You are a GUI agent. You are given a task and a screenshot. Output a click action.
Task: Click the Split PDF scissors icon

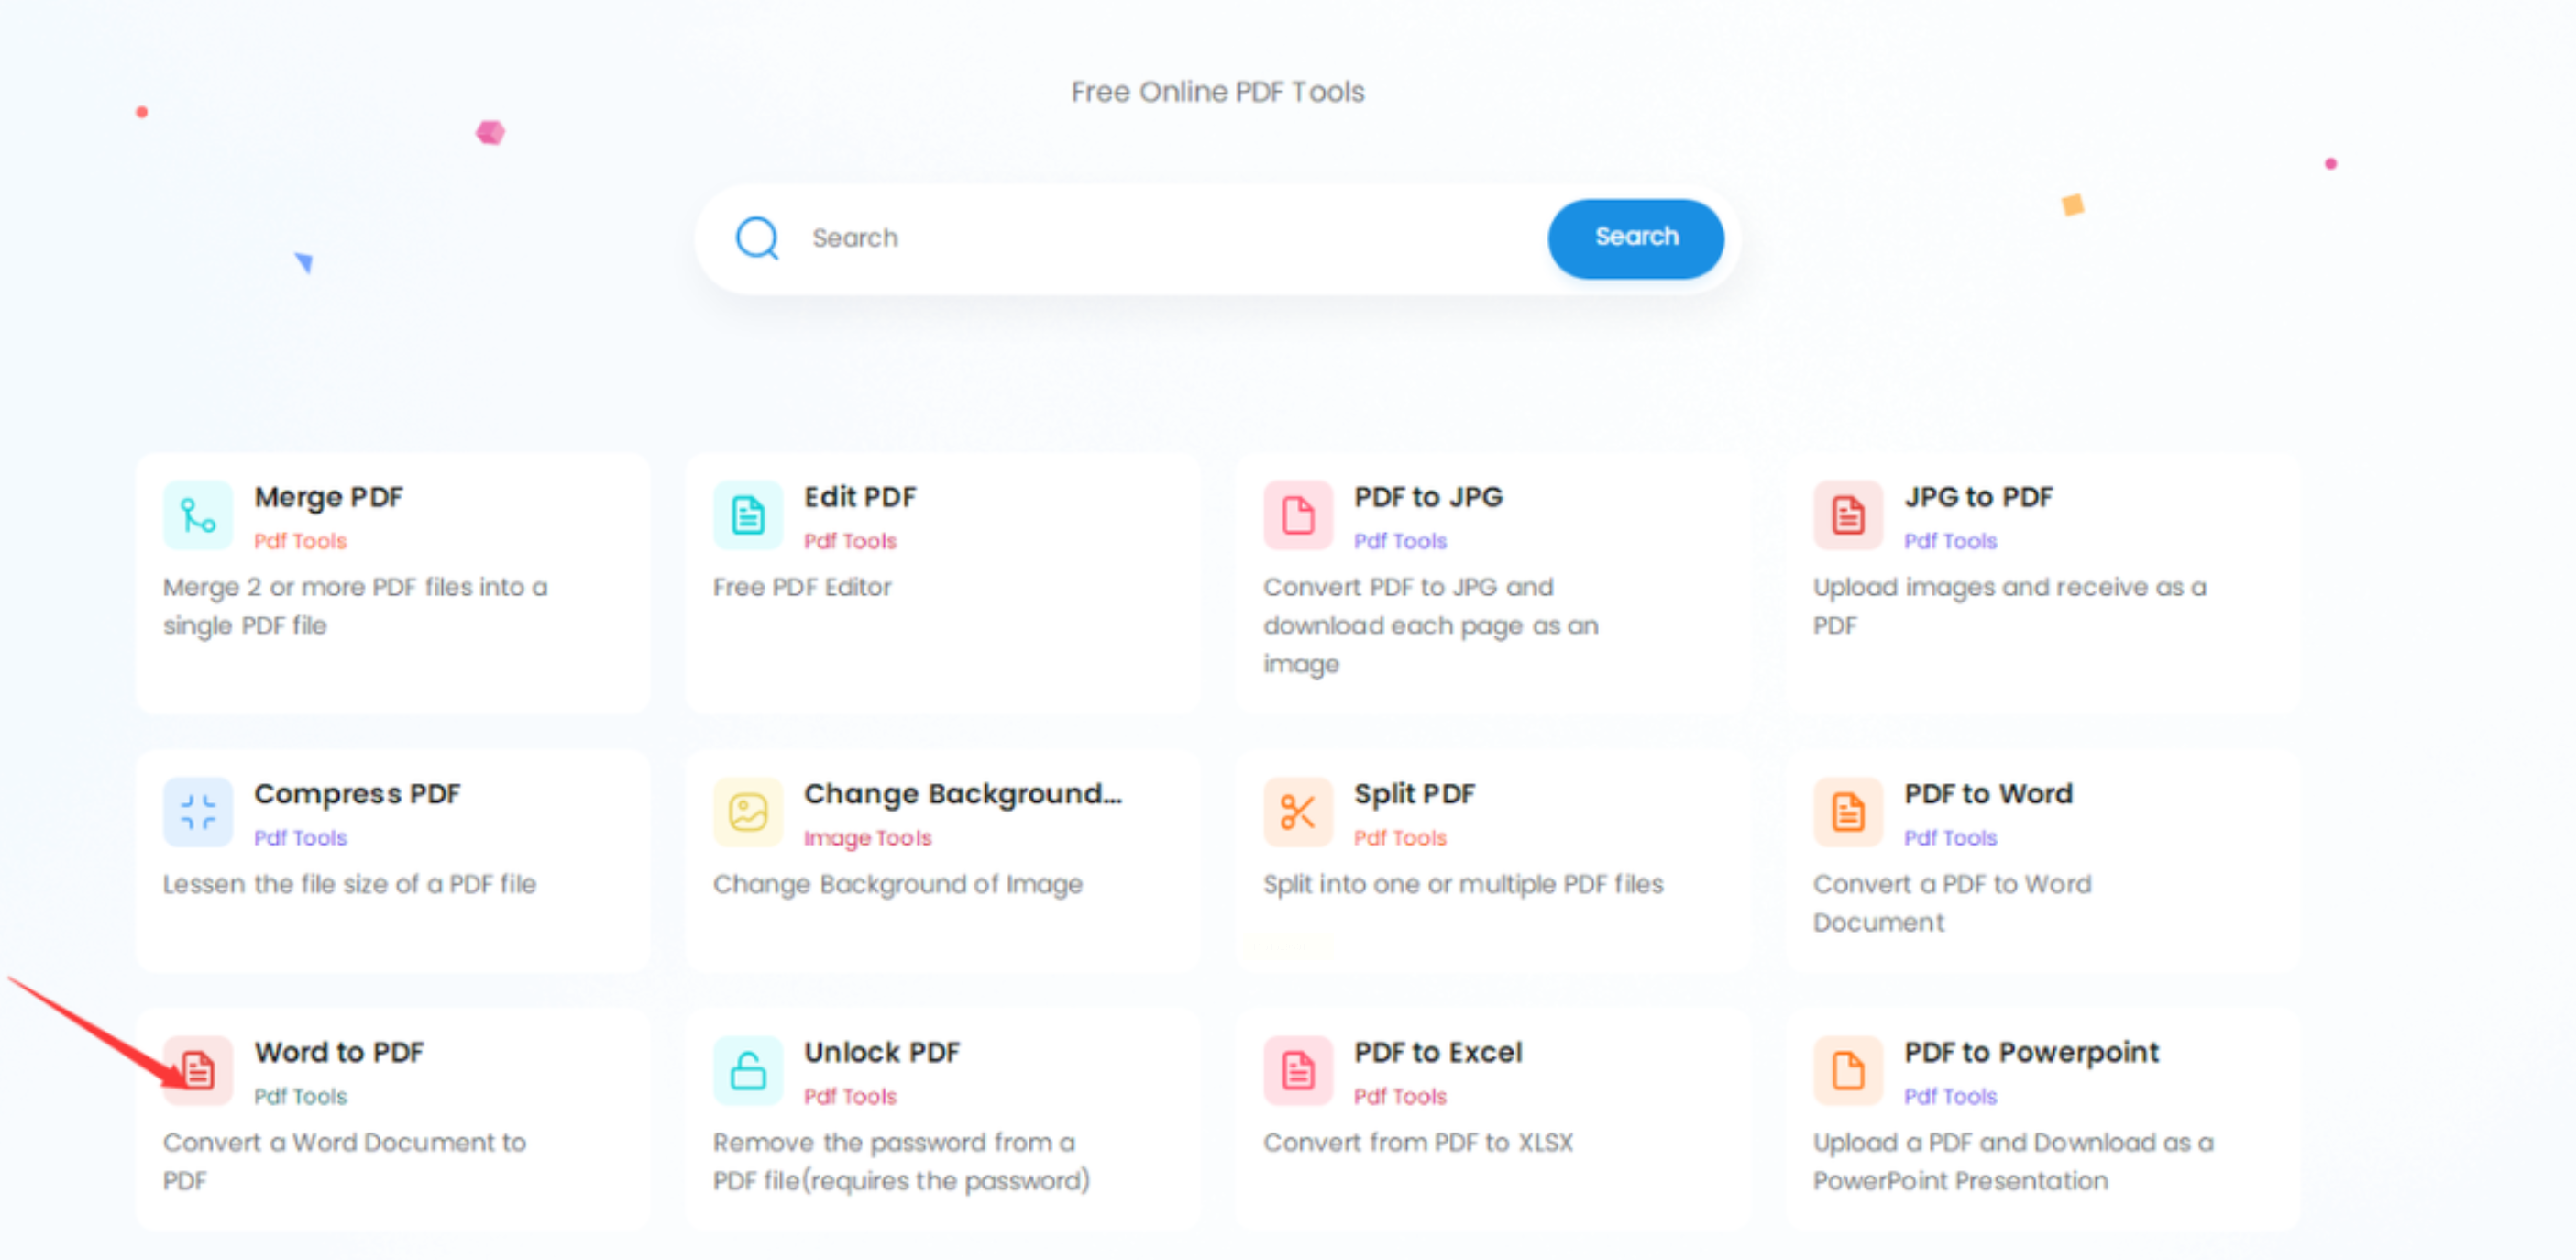[1297, 812]
